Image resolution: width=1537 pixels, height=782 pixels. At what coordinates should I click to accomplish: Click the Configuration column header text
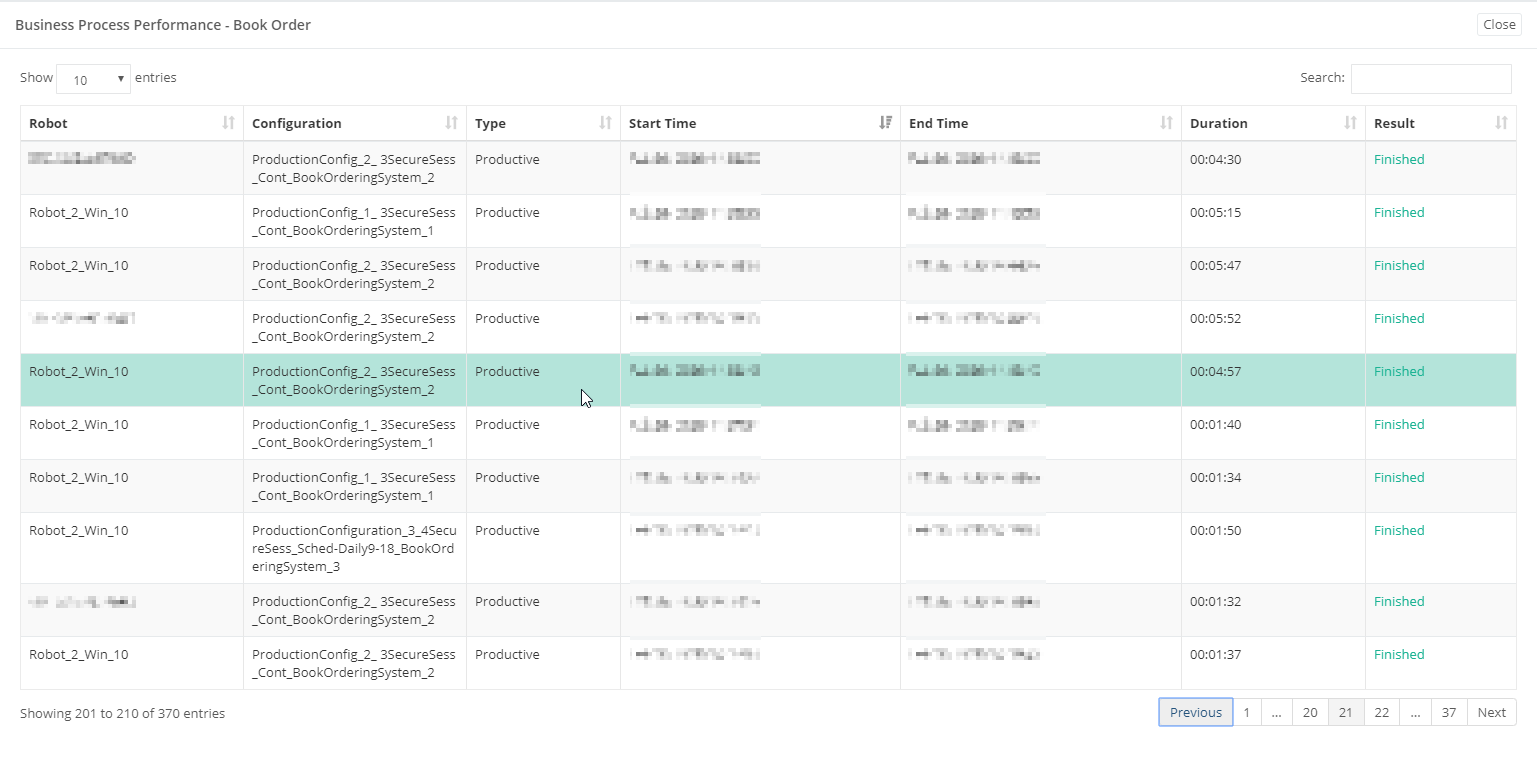[x=296, y=123]
